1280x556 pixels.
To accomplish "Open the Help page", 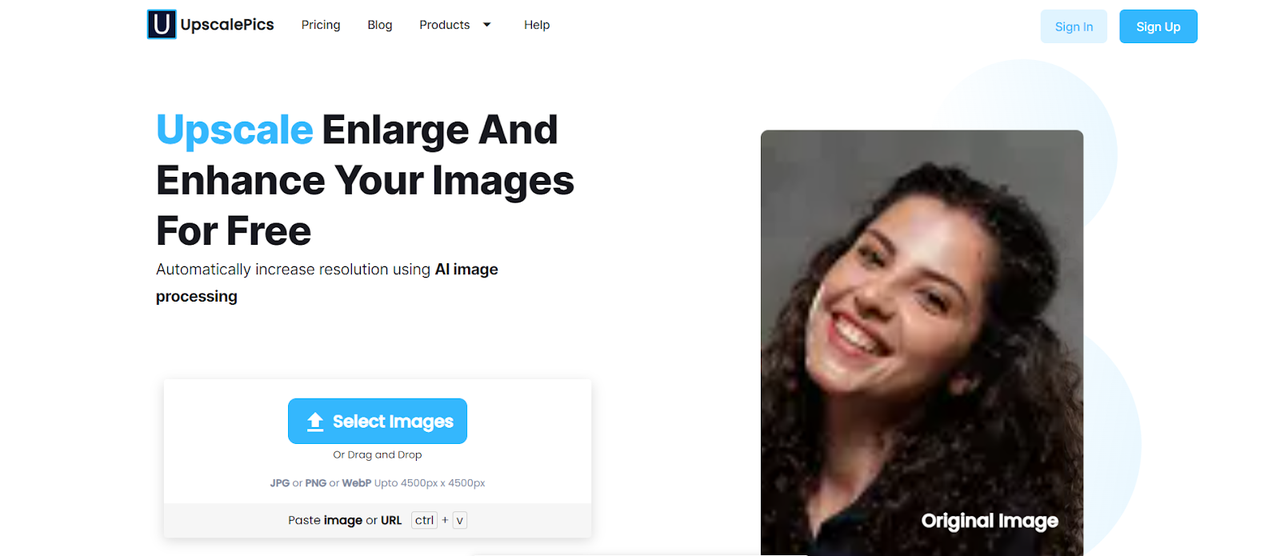I will (537, 25).
